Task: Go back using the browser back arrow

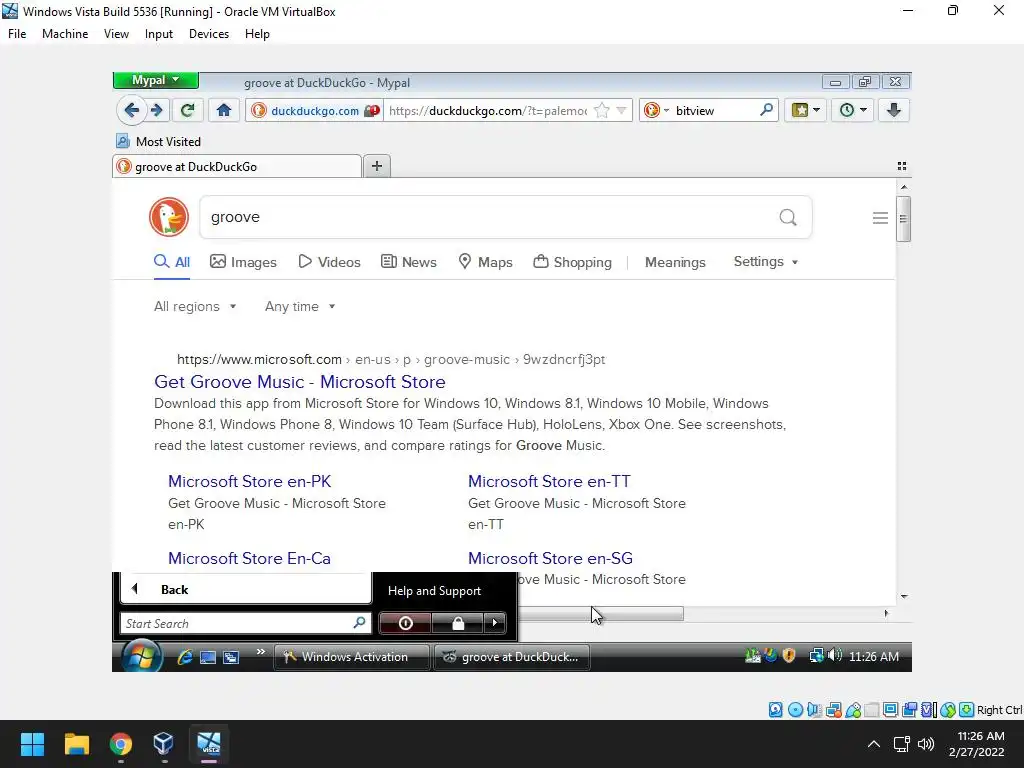Action: (x=131, y=110)
